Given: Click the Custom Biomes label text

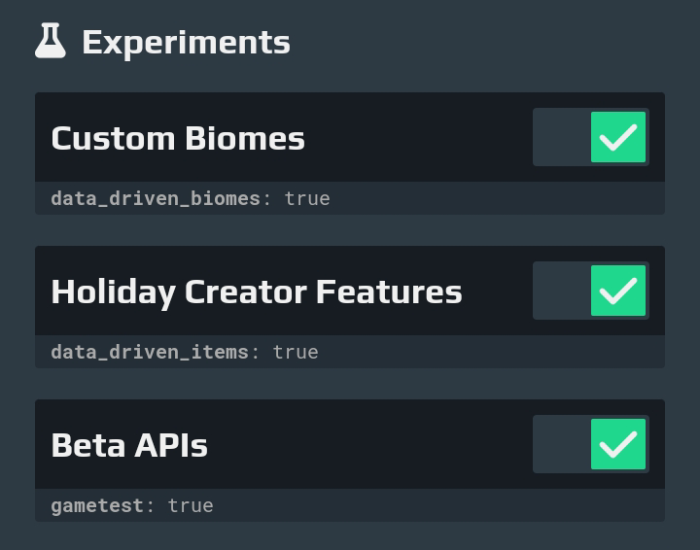Looking at the screenshot, I should pyautogui.click(x=178, y=138).
